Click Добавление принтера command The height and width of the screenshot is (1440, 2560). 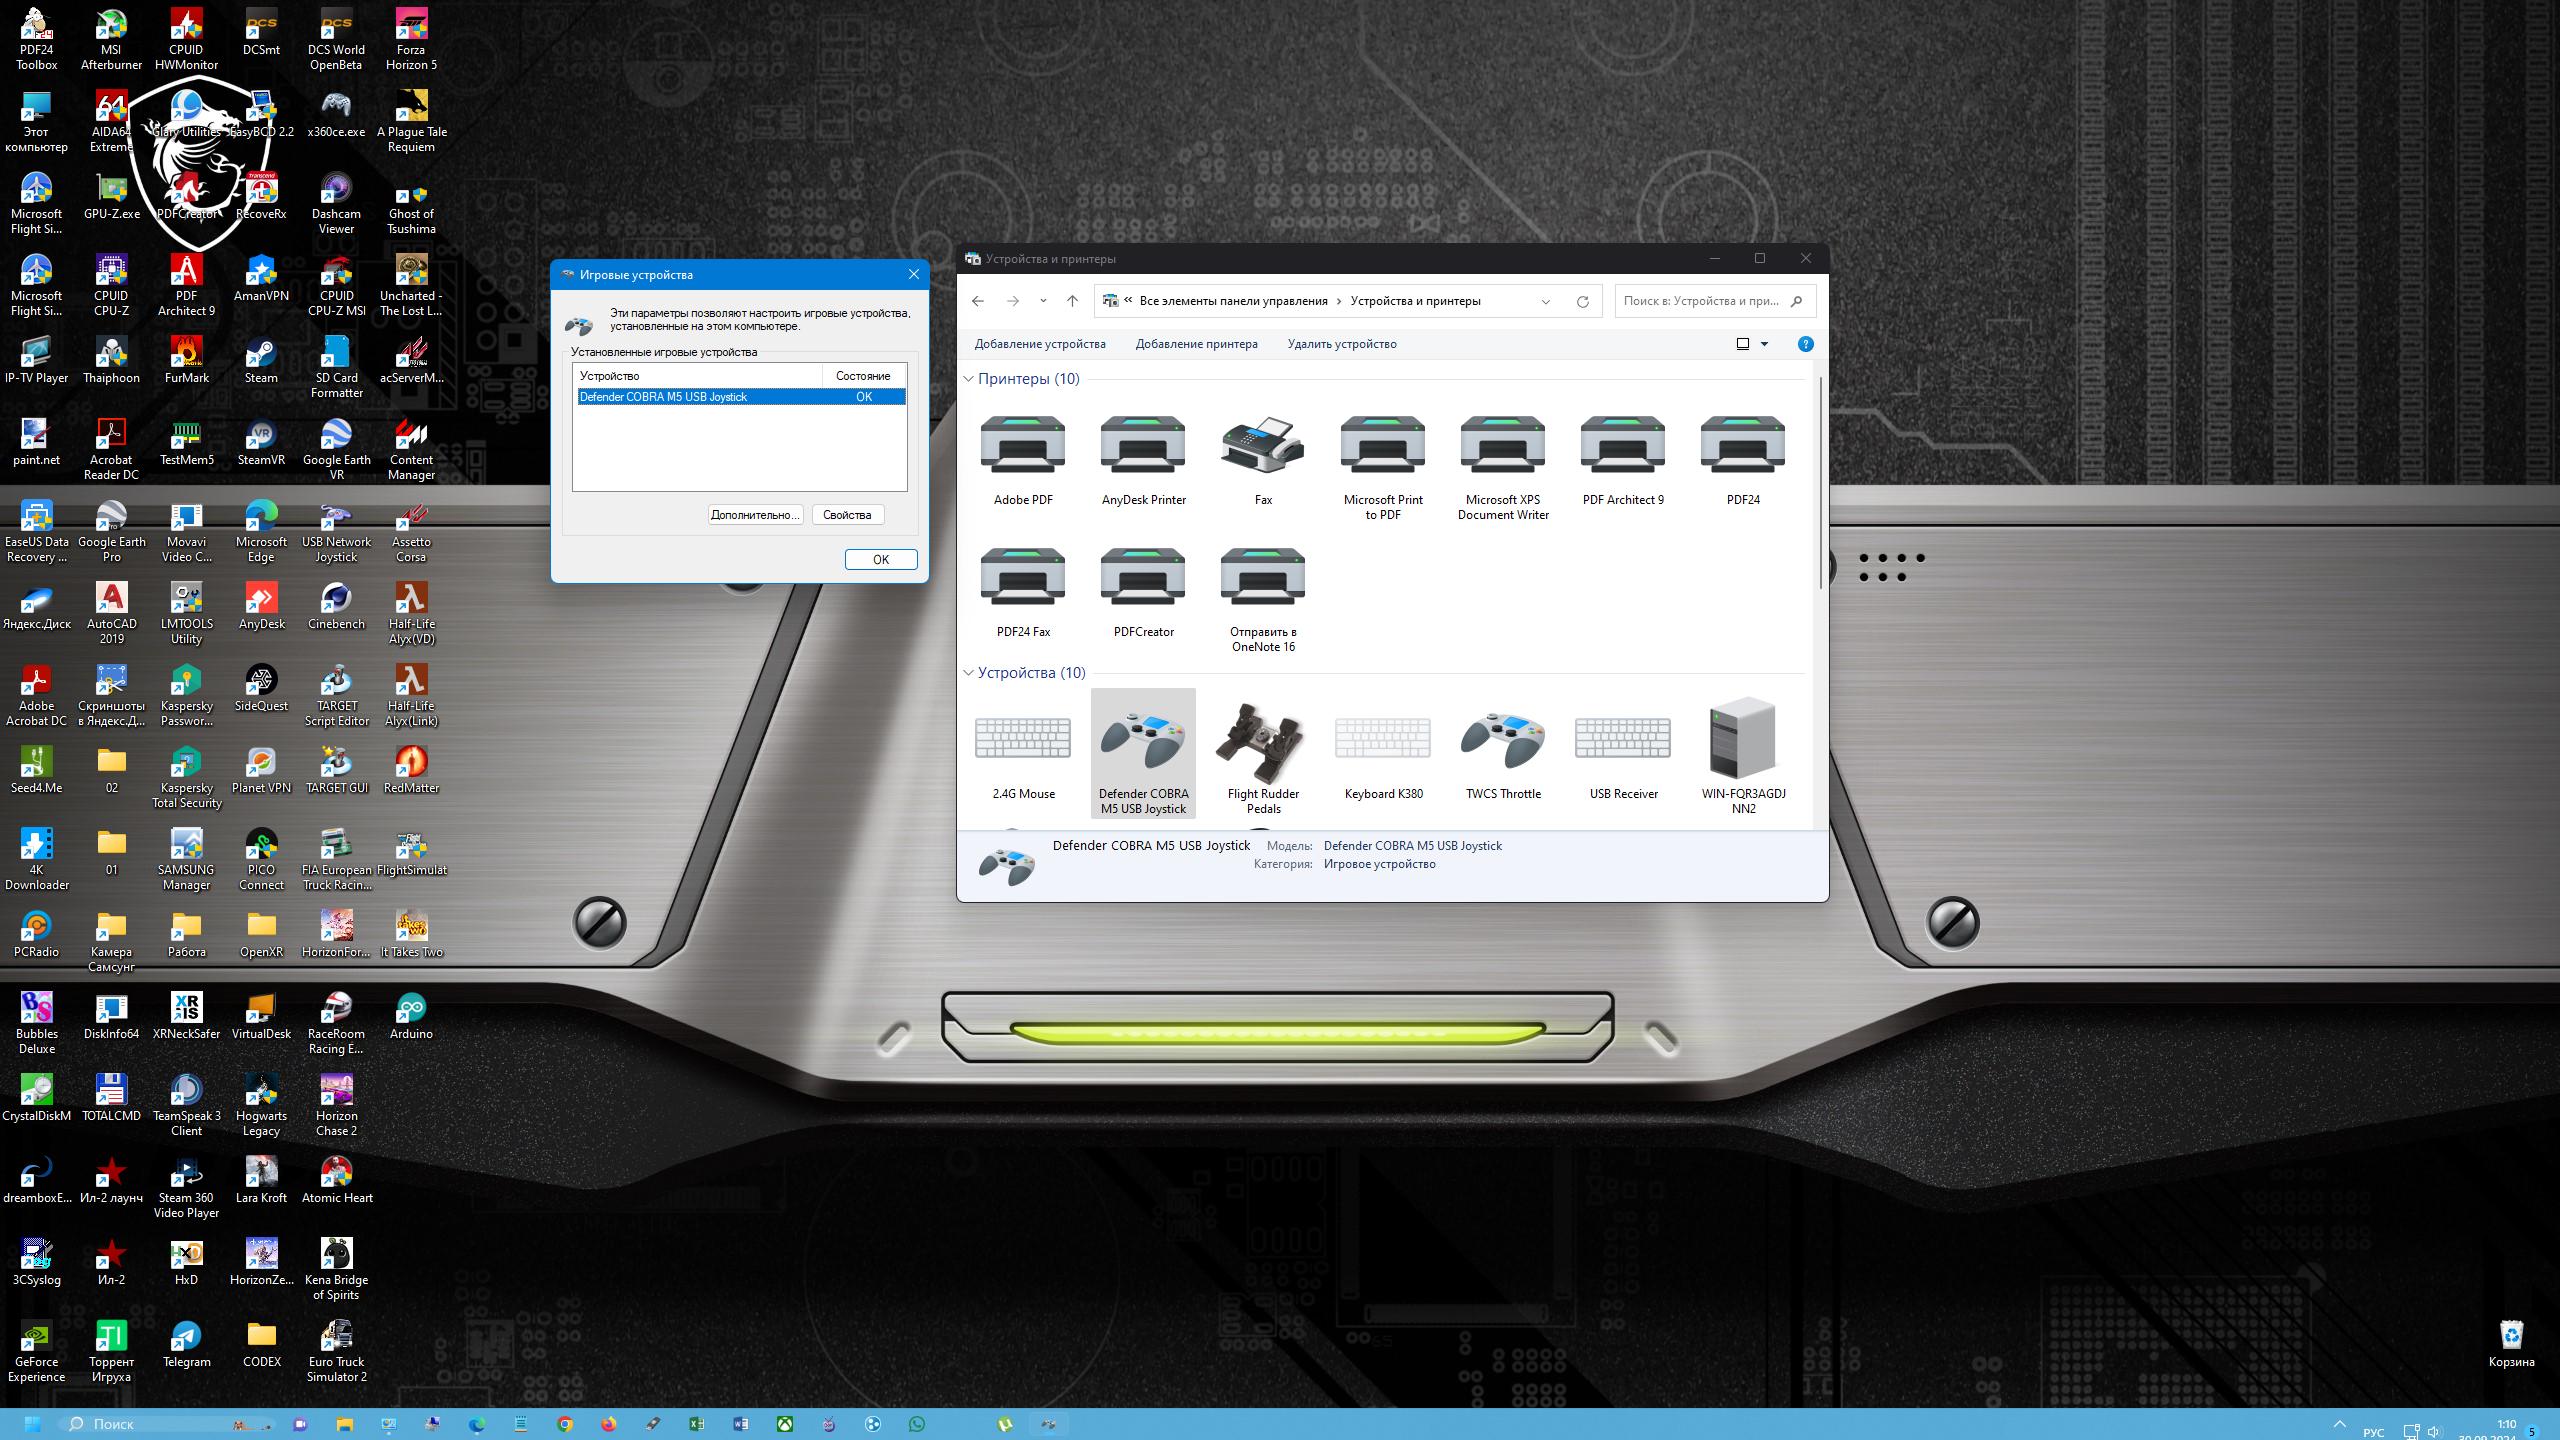tap(1196, 344)
